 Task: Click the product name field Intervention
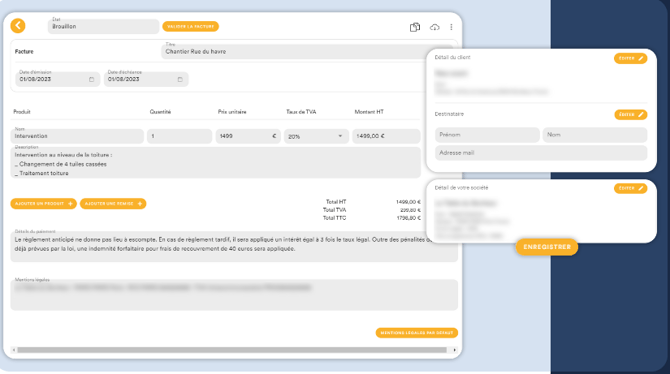[77, 136]
